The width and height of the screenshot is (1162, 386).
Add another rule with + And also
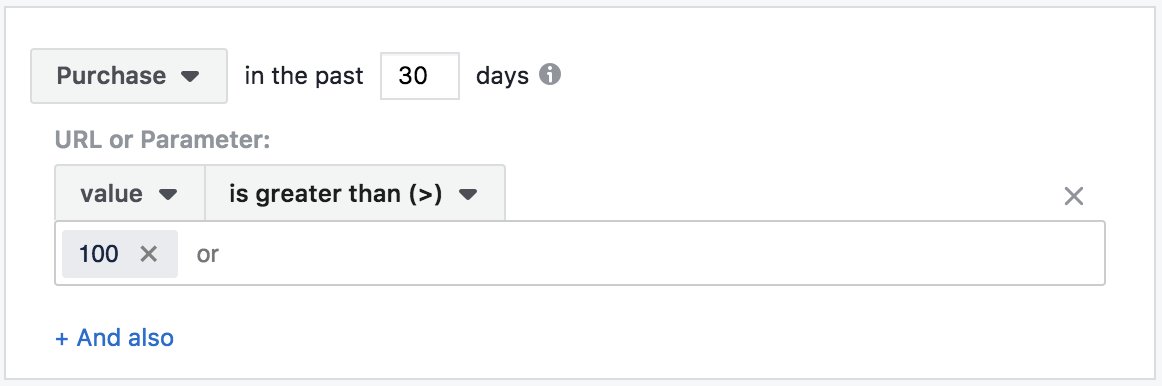click(115, 338)
